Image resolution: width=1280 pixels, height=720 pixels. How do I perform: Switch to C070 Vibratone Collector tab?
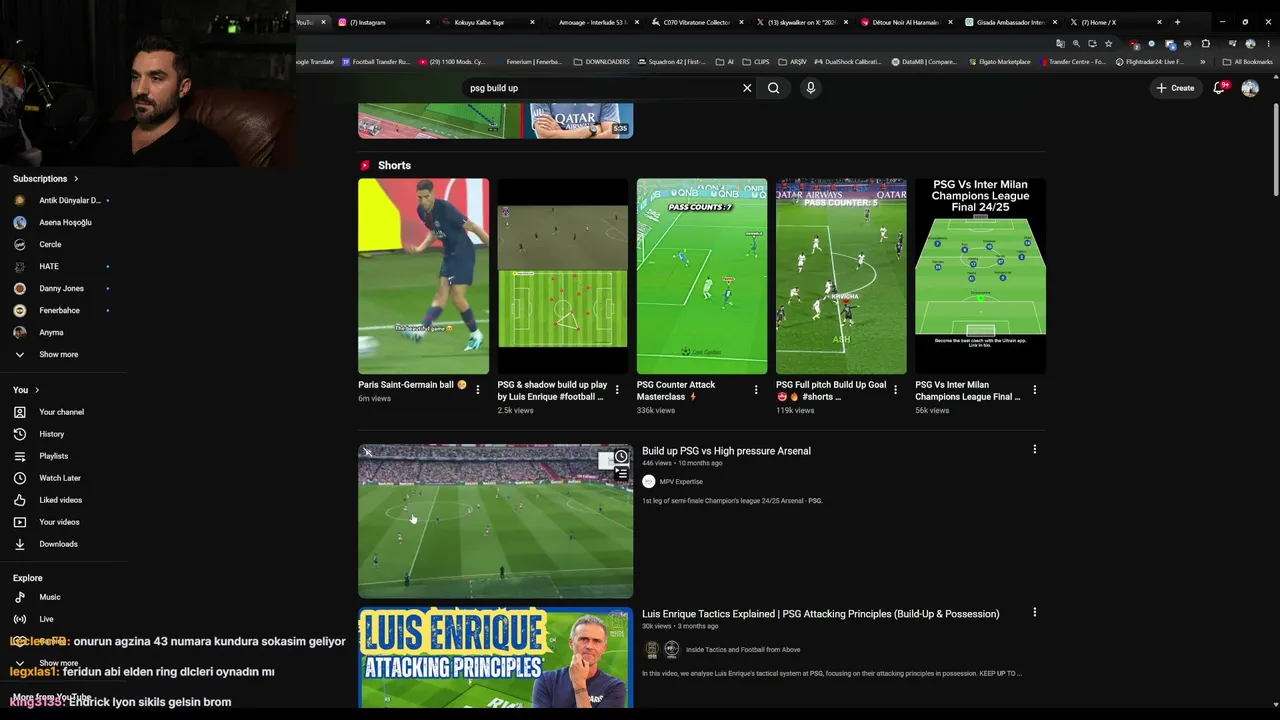click(699, 22)
